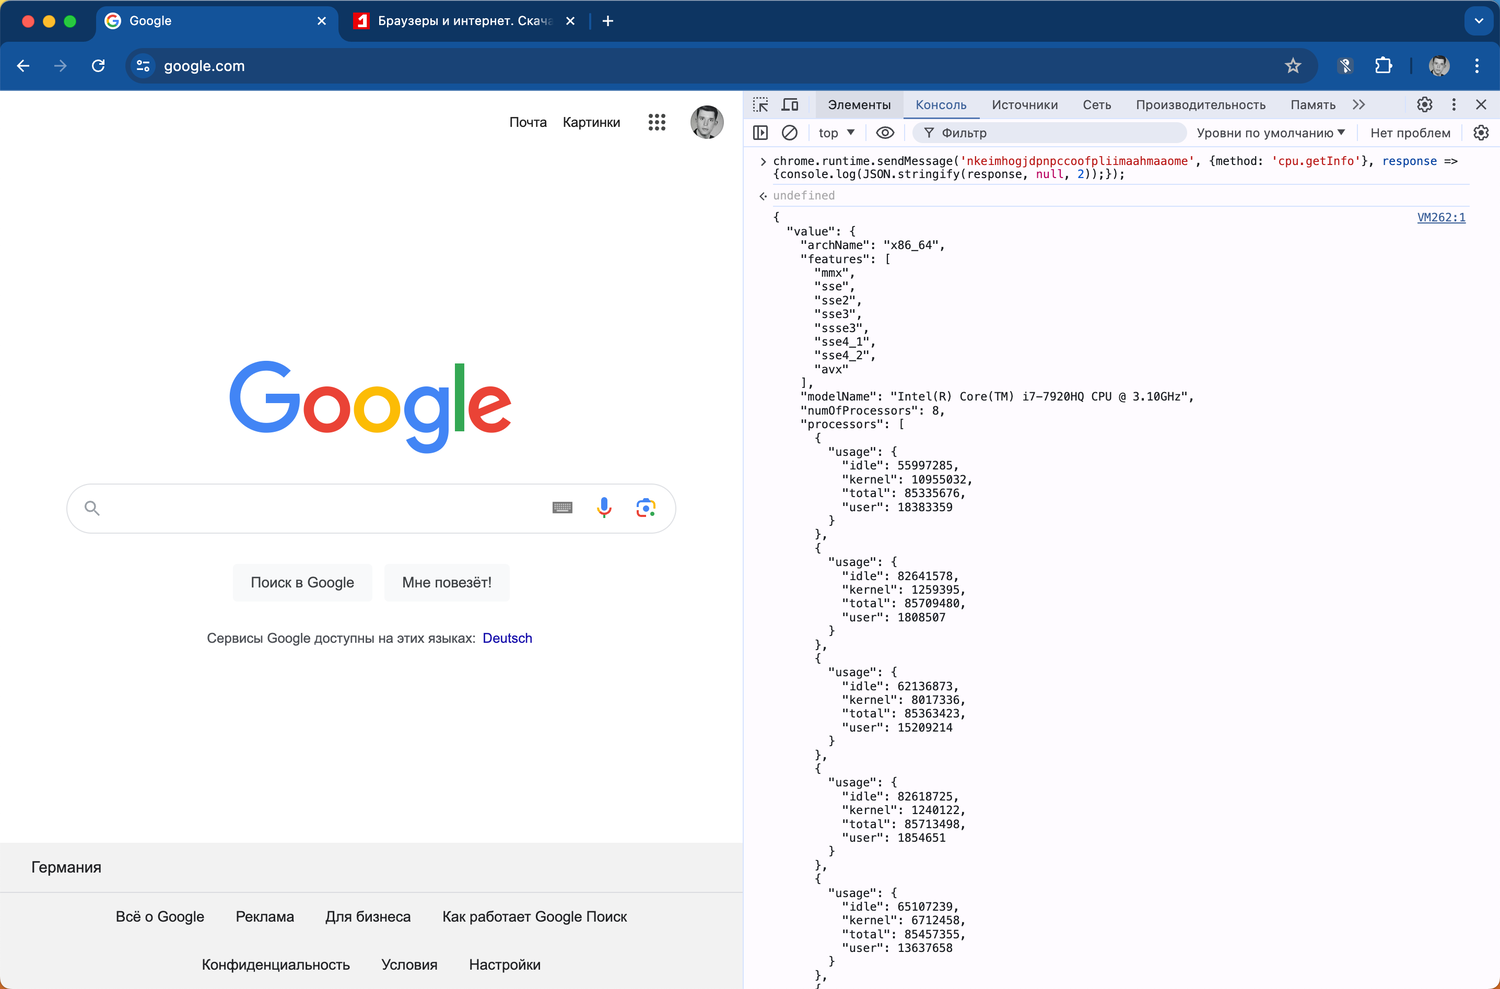Close the Google tab
The image size is (1500, 989).
321,21
